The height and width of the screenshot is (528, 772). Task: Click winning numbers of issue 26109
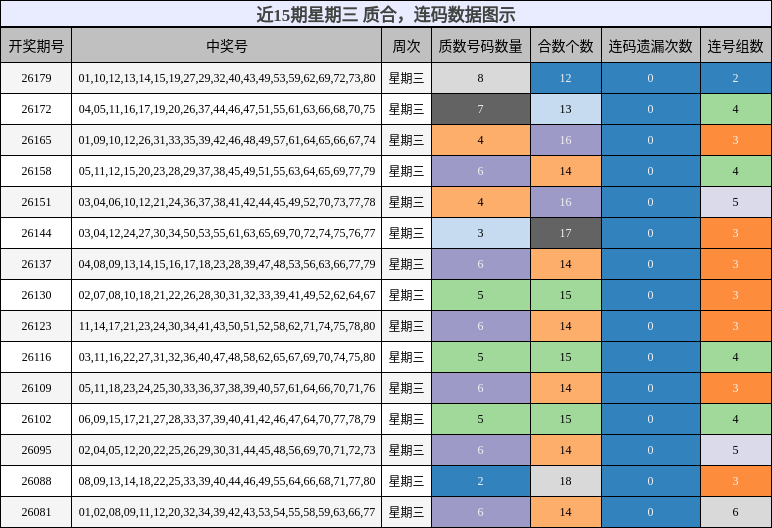pyautogui.click(x=226, y=388)
